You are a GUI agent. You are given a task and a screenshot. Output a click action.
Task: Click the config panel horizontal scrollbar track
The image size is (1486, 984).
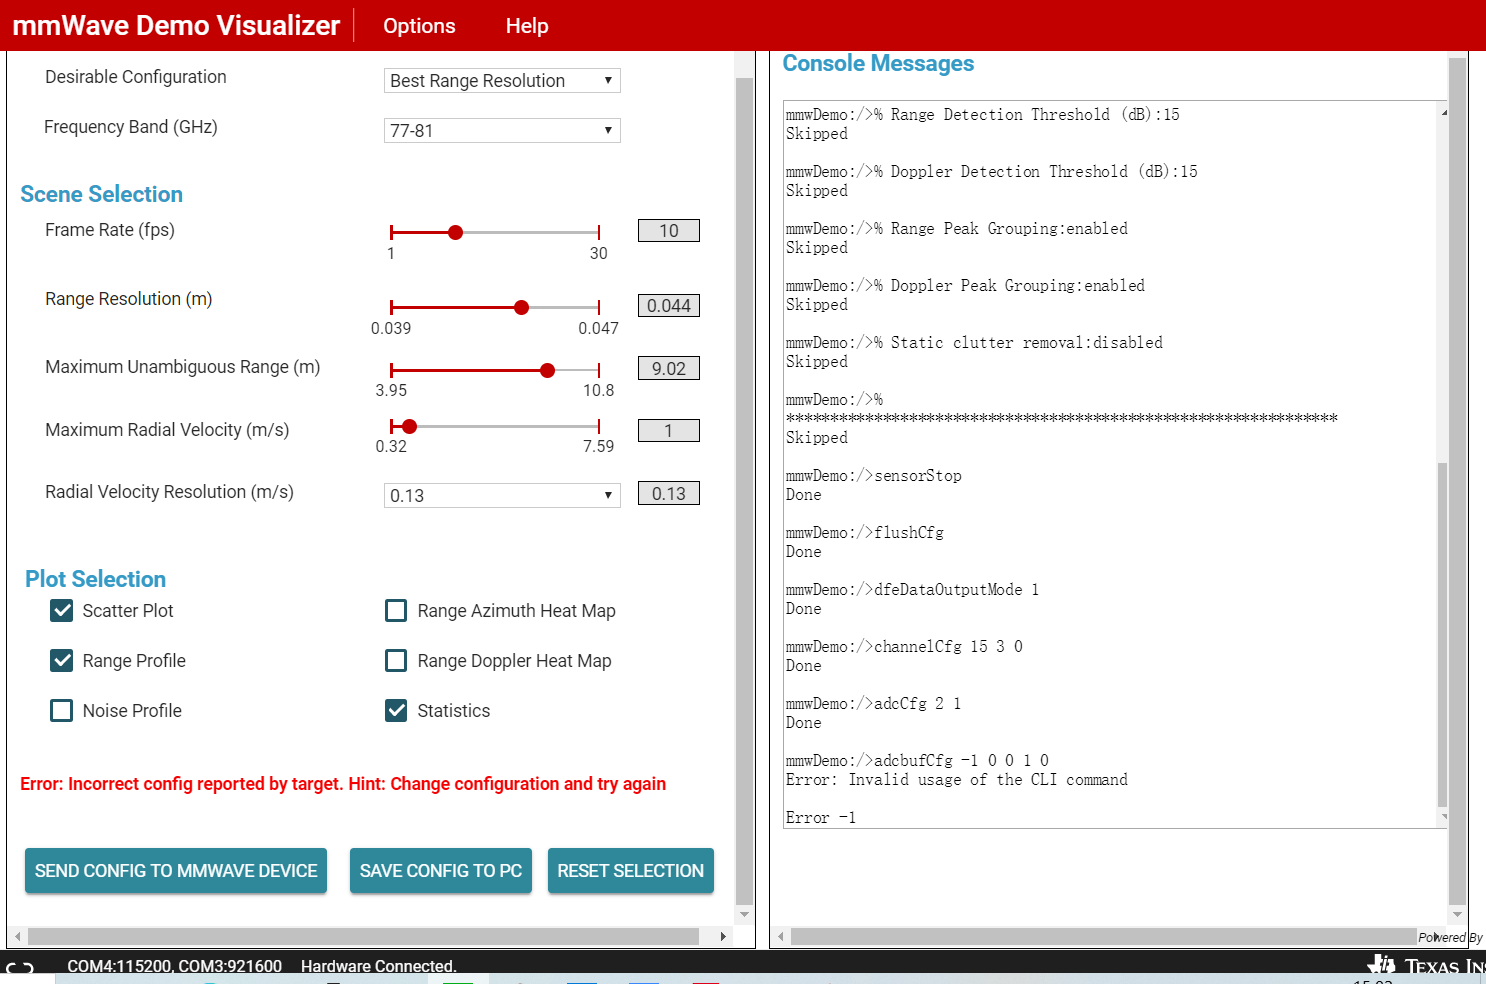point(363,937)
